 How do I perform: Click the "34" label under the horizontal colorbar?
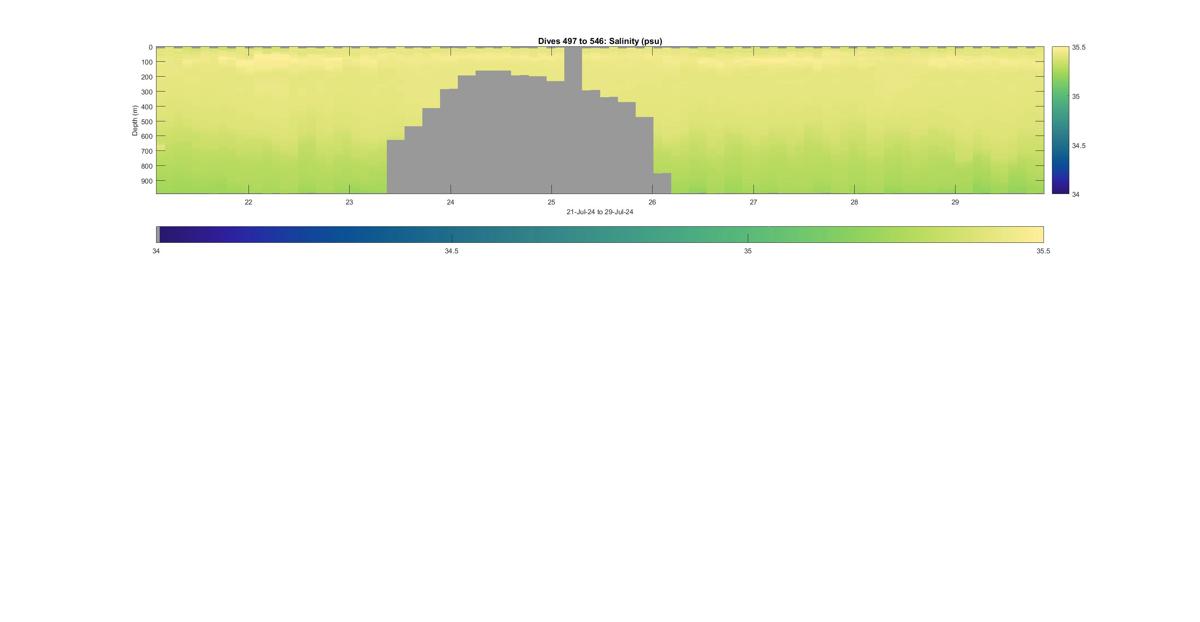[x=156, y=251]
